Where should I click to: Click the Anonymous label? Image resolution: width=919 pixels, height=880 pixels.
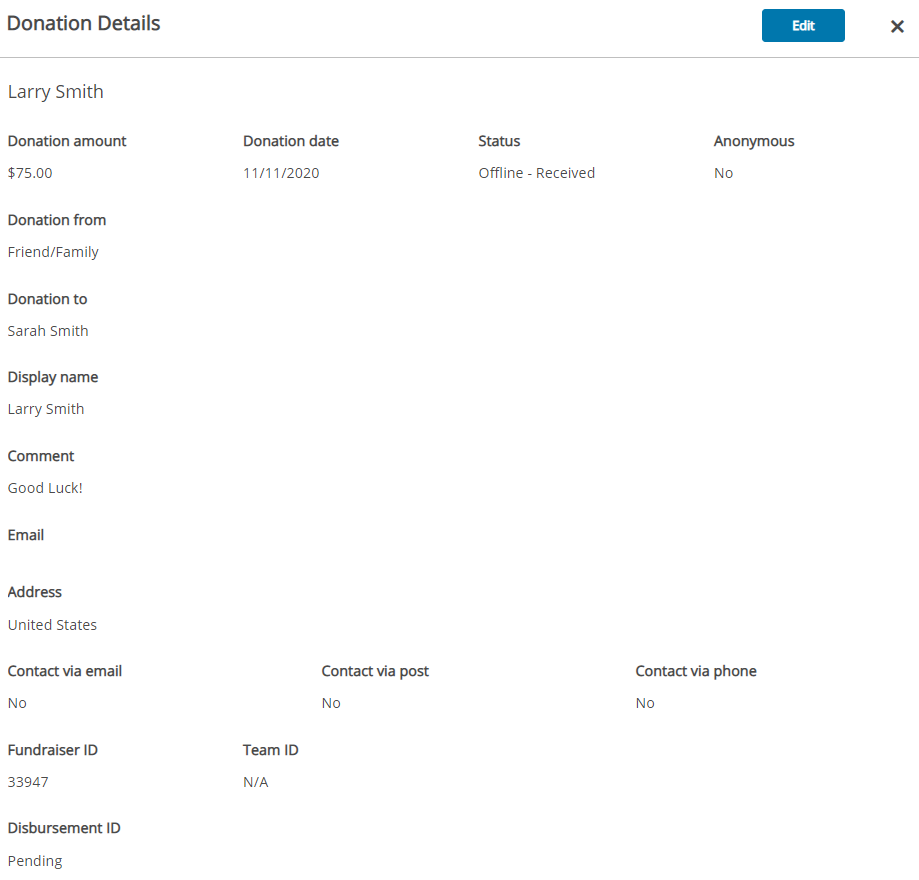(754, 141)
